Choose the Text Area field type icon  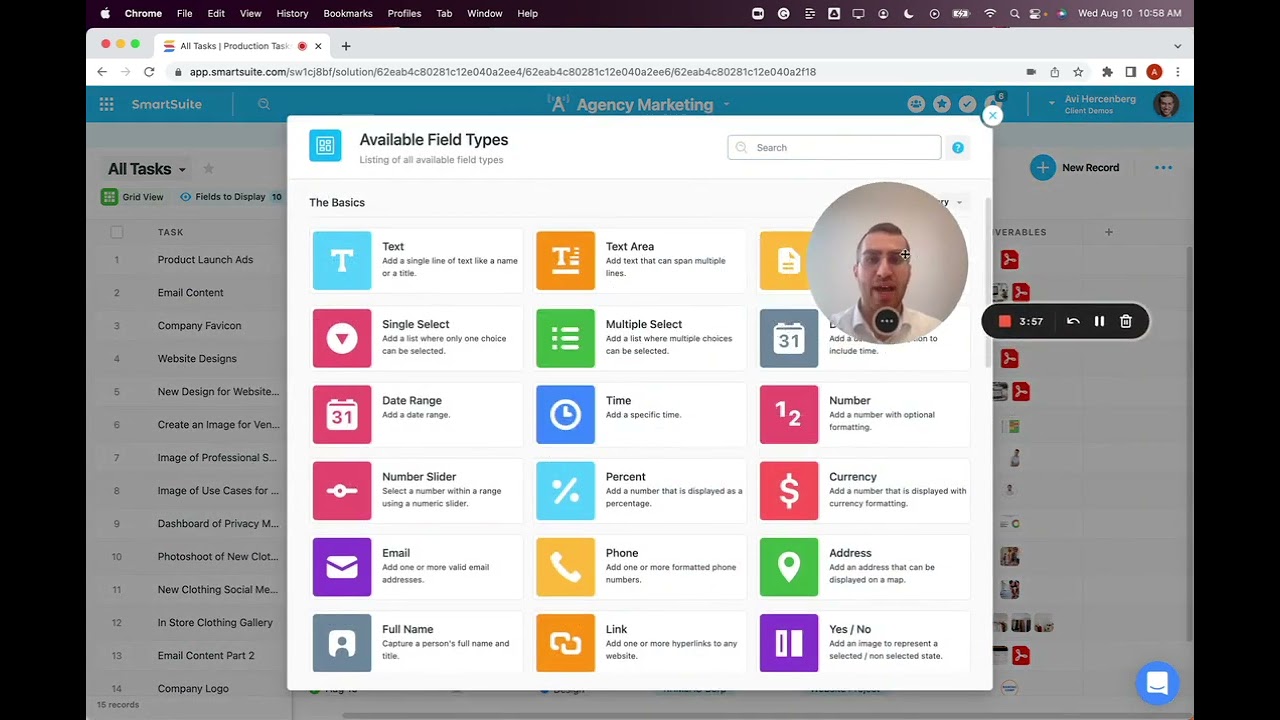tap(565, 261)
